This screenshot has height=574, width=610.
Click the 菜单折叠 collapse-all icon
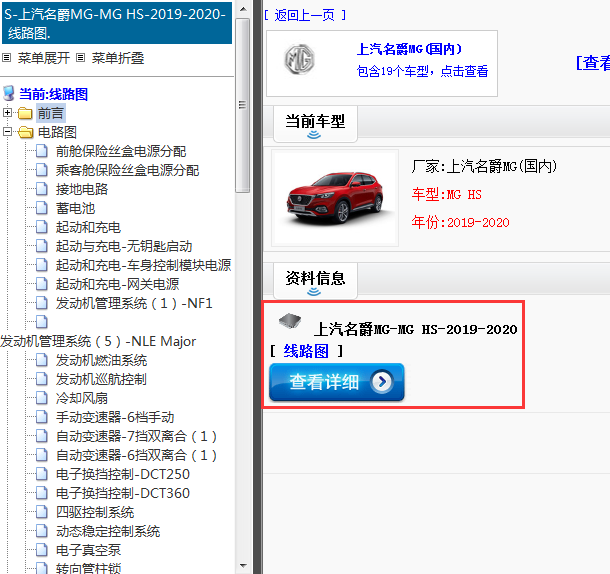pyautogui.click(x=80, y=58)
